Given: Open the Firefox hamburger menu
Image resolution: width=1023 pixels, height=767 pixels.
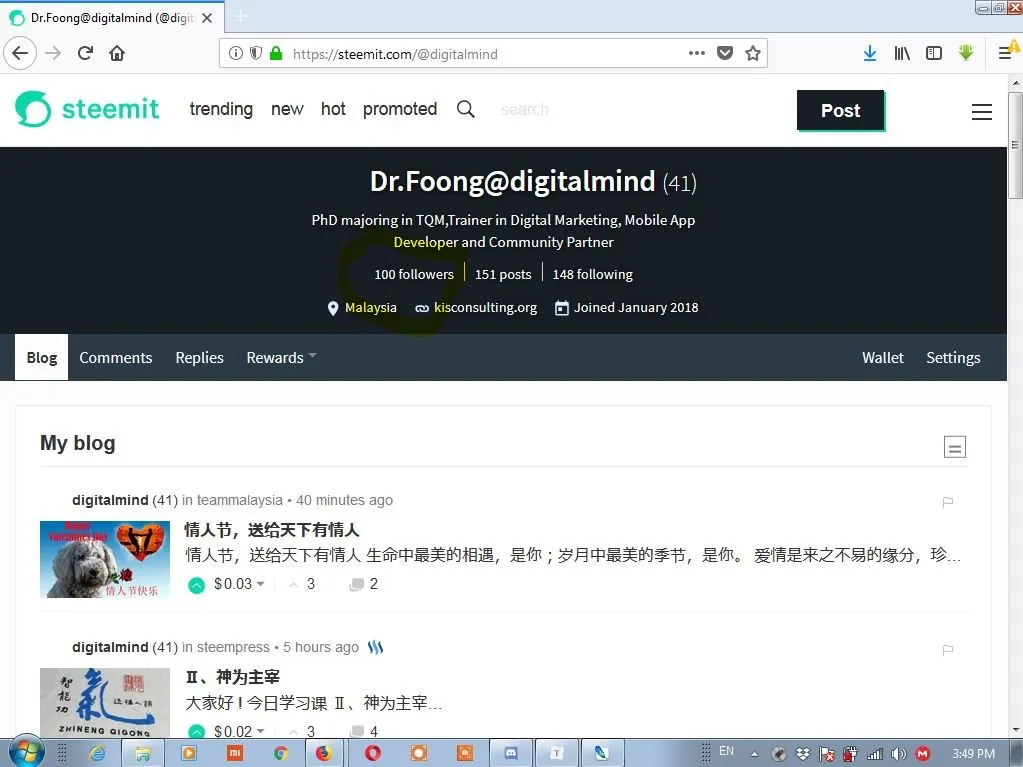Looking at the screenshot, I should [x=1005, y=53].
